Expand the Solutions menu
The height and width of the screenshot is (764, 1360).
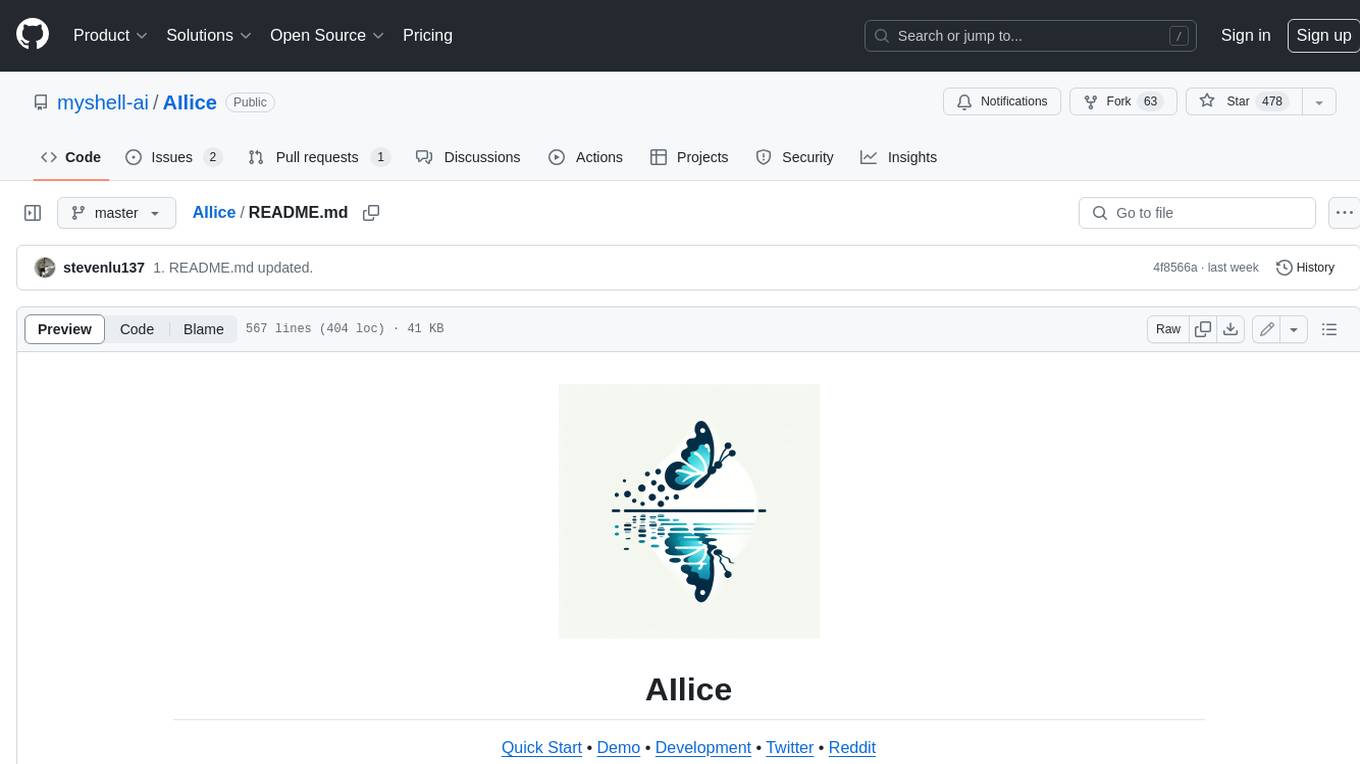pos(209,35)
